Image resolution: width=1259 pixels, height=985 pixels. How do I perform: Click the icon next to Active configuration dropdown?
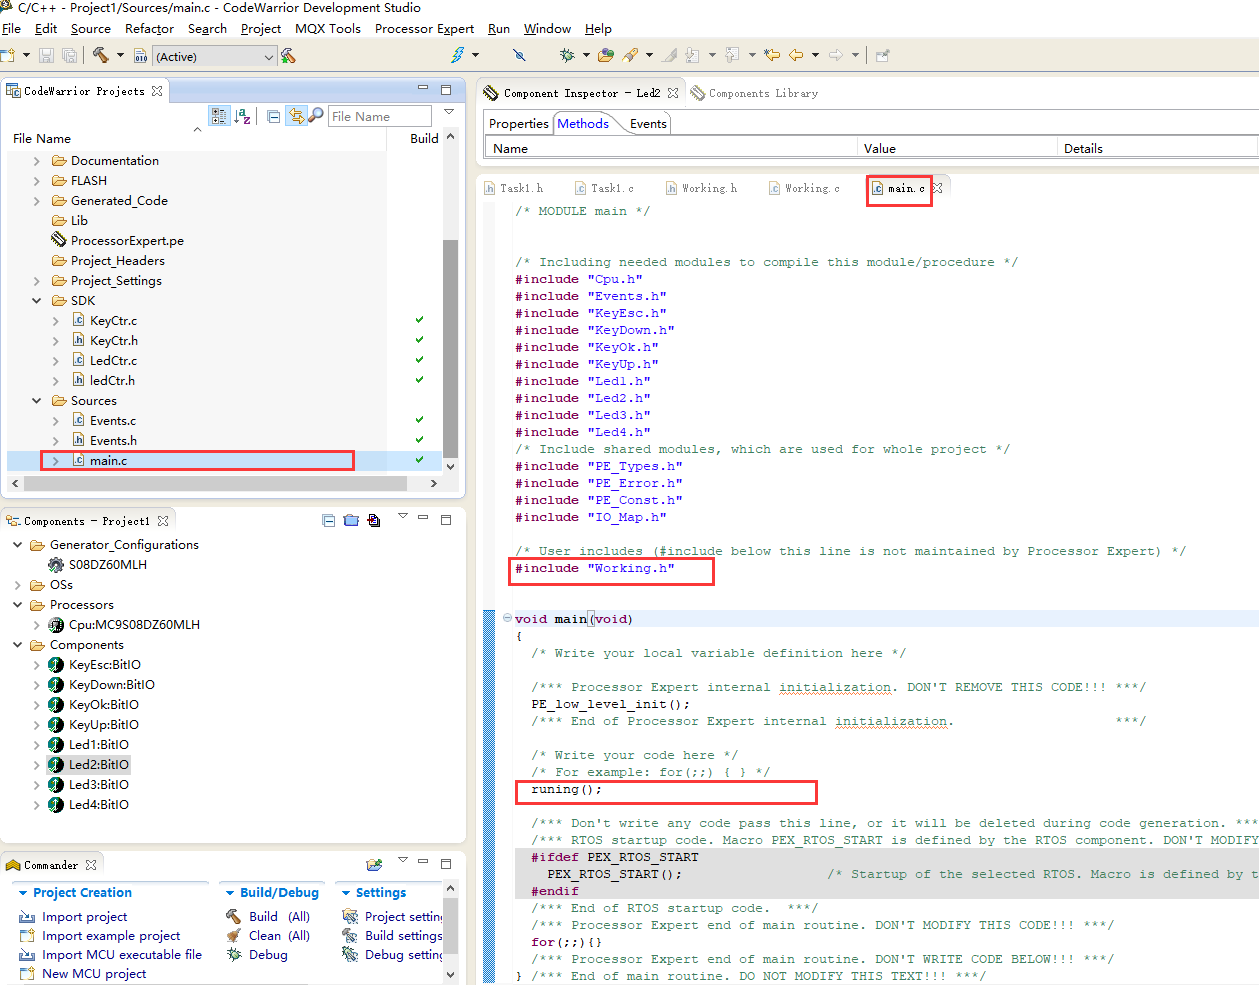[289, 56]
